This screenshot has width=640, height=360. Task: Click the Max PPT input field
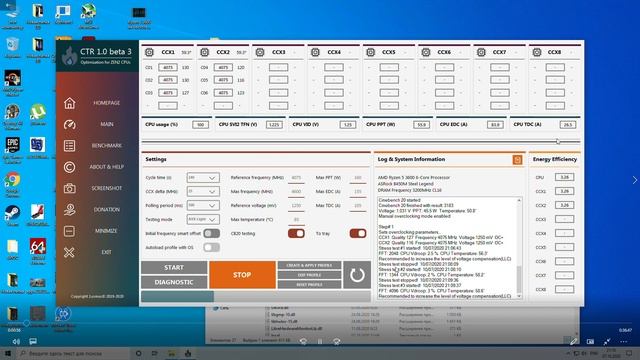click(358, 178)
